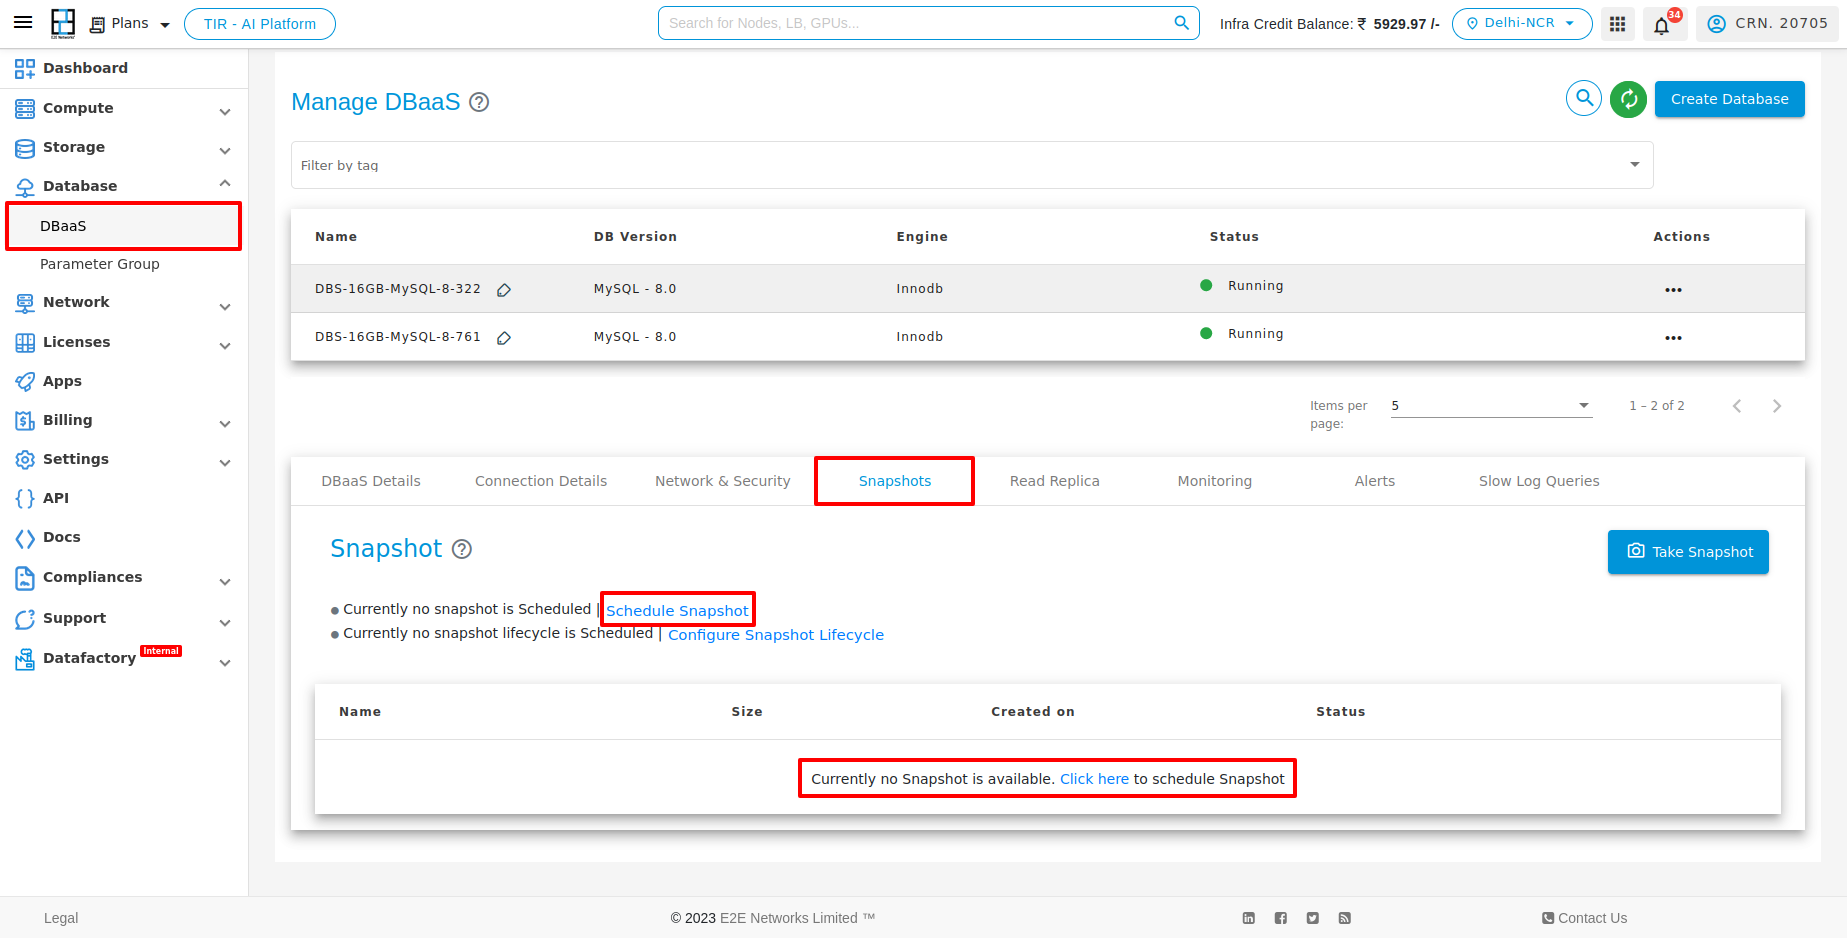
Task: Open the hamburger menu icon
Action: click(x=22, y=22)
